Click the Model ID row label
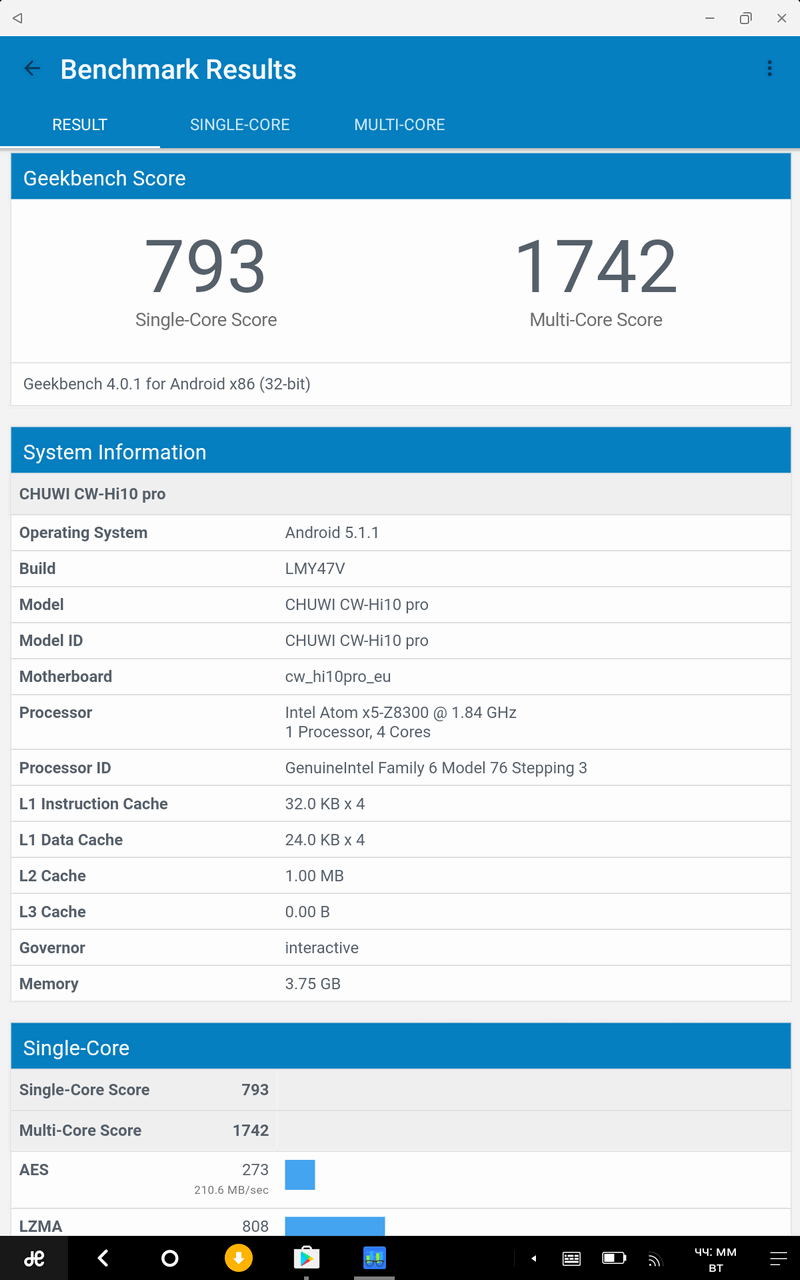 [51, 641]
